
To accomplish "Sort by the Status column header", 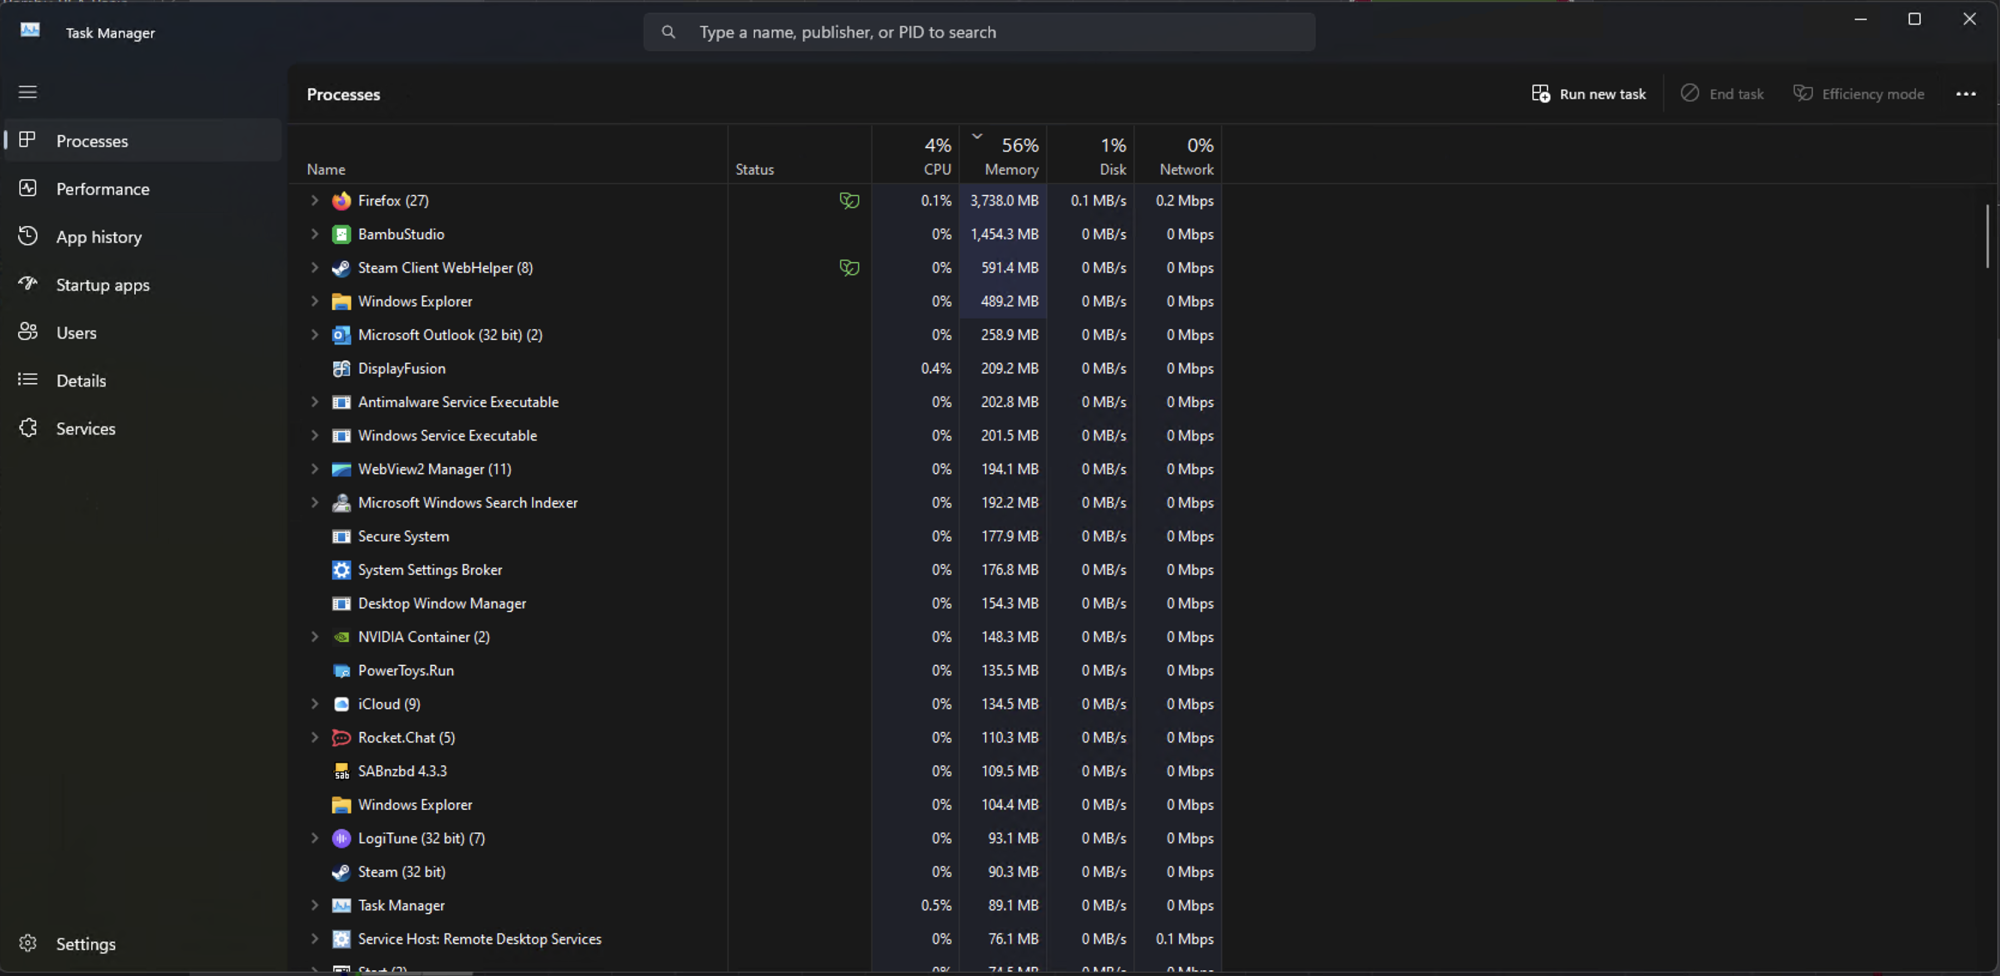I will (x=799, y=155).
